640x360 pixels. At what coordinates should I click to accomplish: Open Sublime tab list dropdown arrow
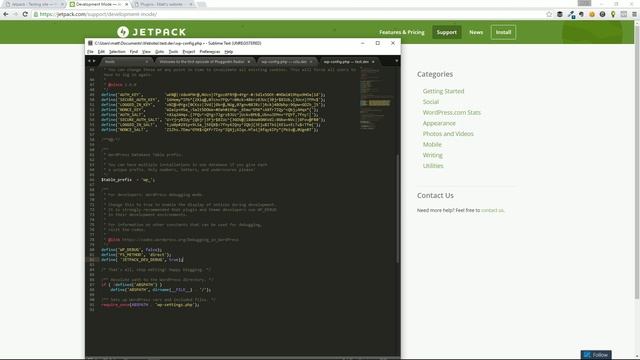click(396, 61)
